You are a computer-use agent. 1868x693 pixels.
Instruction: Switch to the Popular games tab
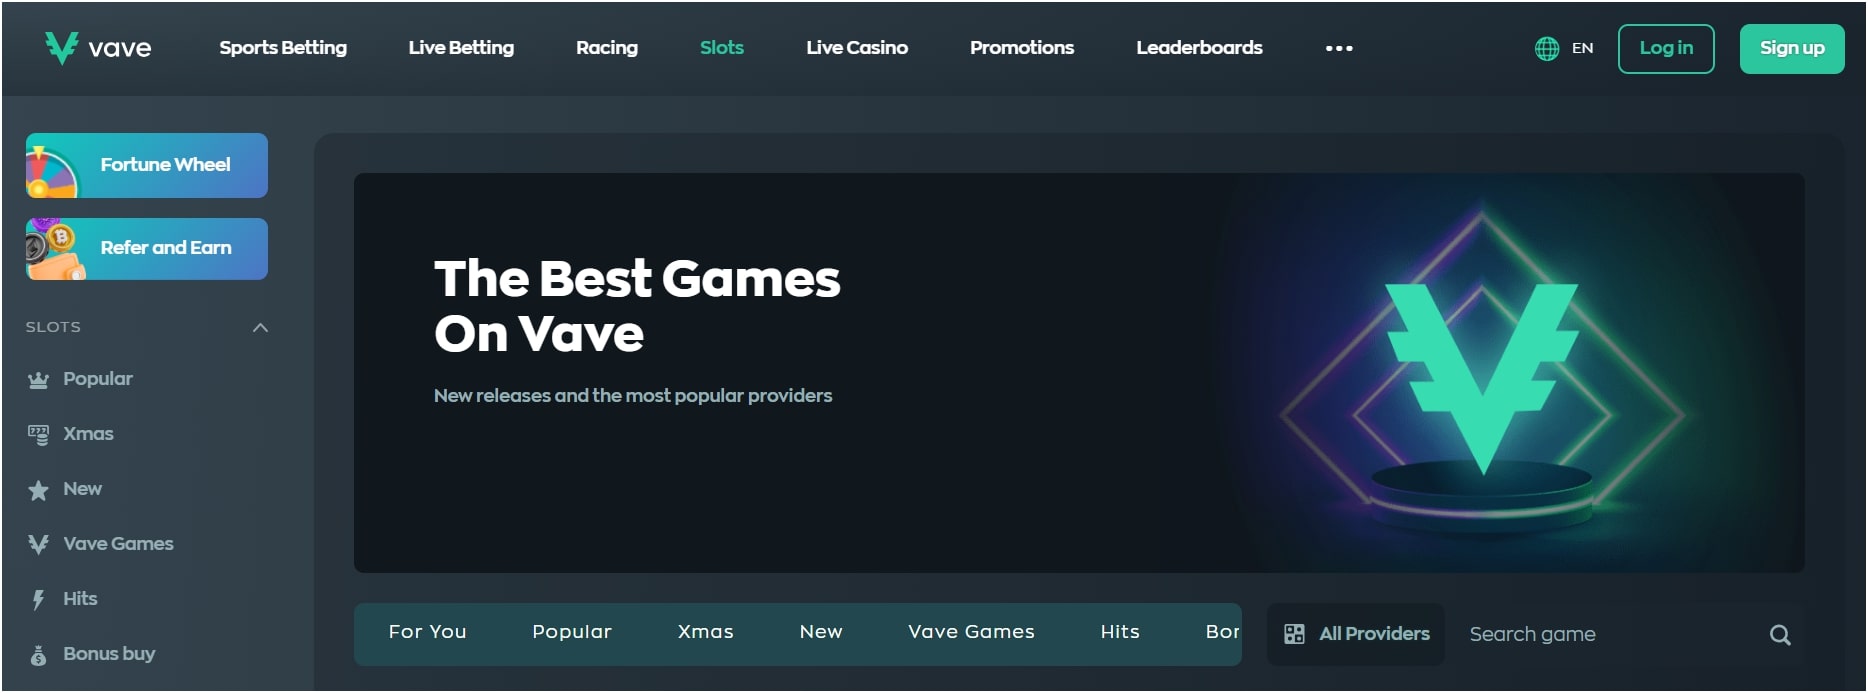click(x=572, y=632)
